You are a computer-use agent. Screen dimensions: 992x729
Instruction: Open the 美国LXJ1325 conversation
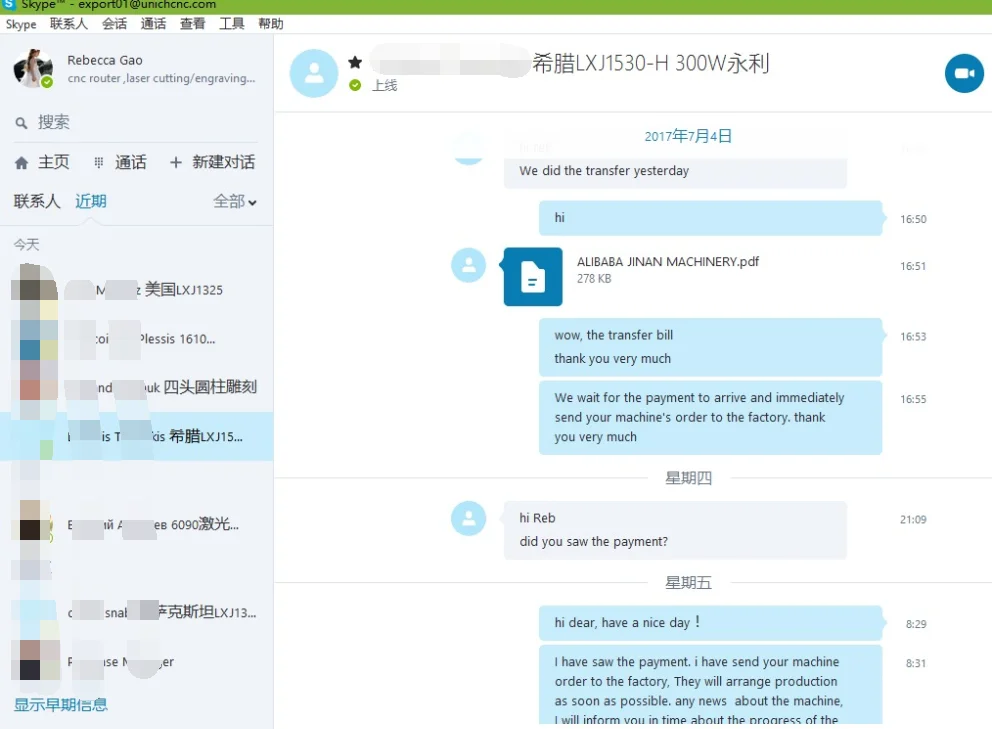tap(137, 290)
